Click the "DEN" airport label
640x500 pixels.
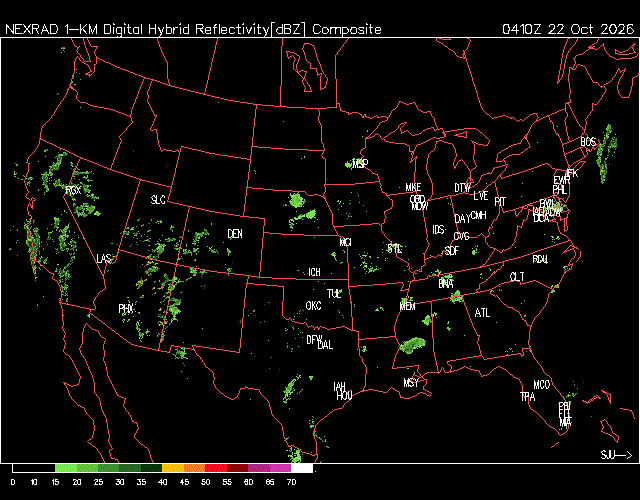235,234
